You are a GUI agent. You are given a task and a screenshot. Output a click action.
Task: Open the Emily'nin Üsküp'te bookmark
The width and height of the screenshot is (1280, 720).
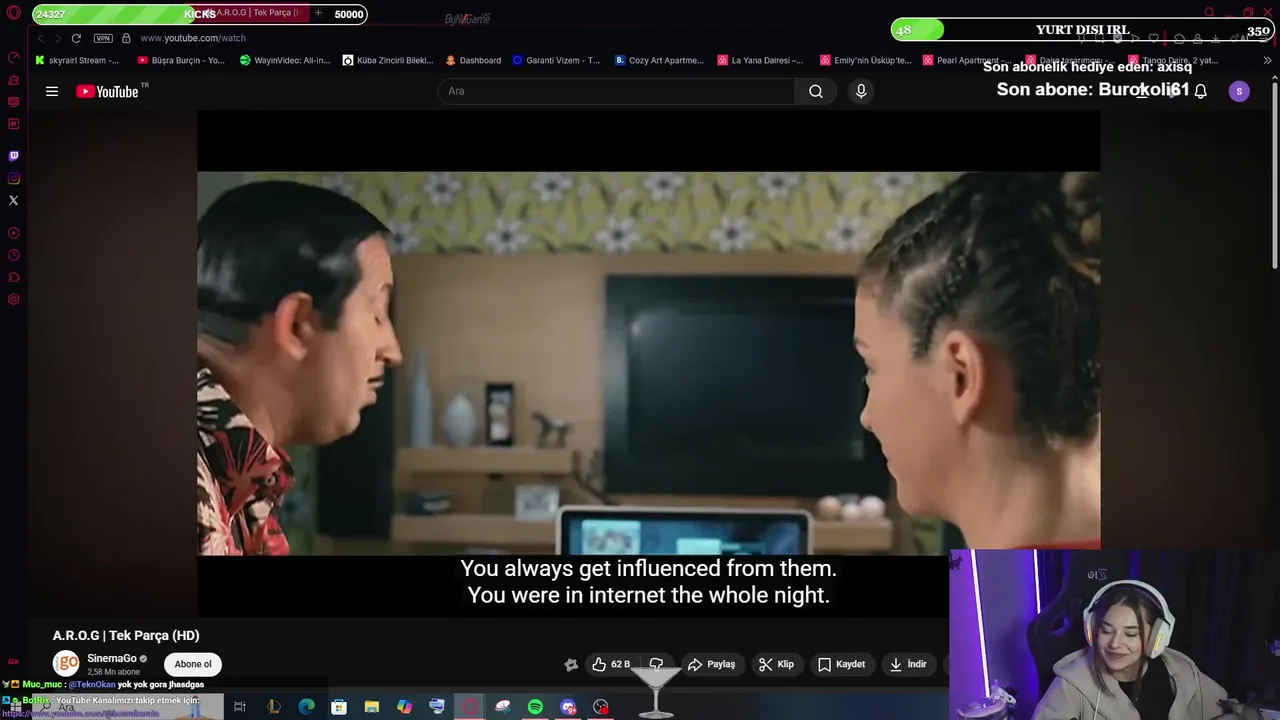point(866,60)
